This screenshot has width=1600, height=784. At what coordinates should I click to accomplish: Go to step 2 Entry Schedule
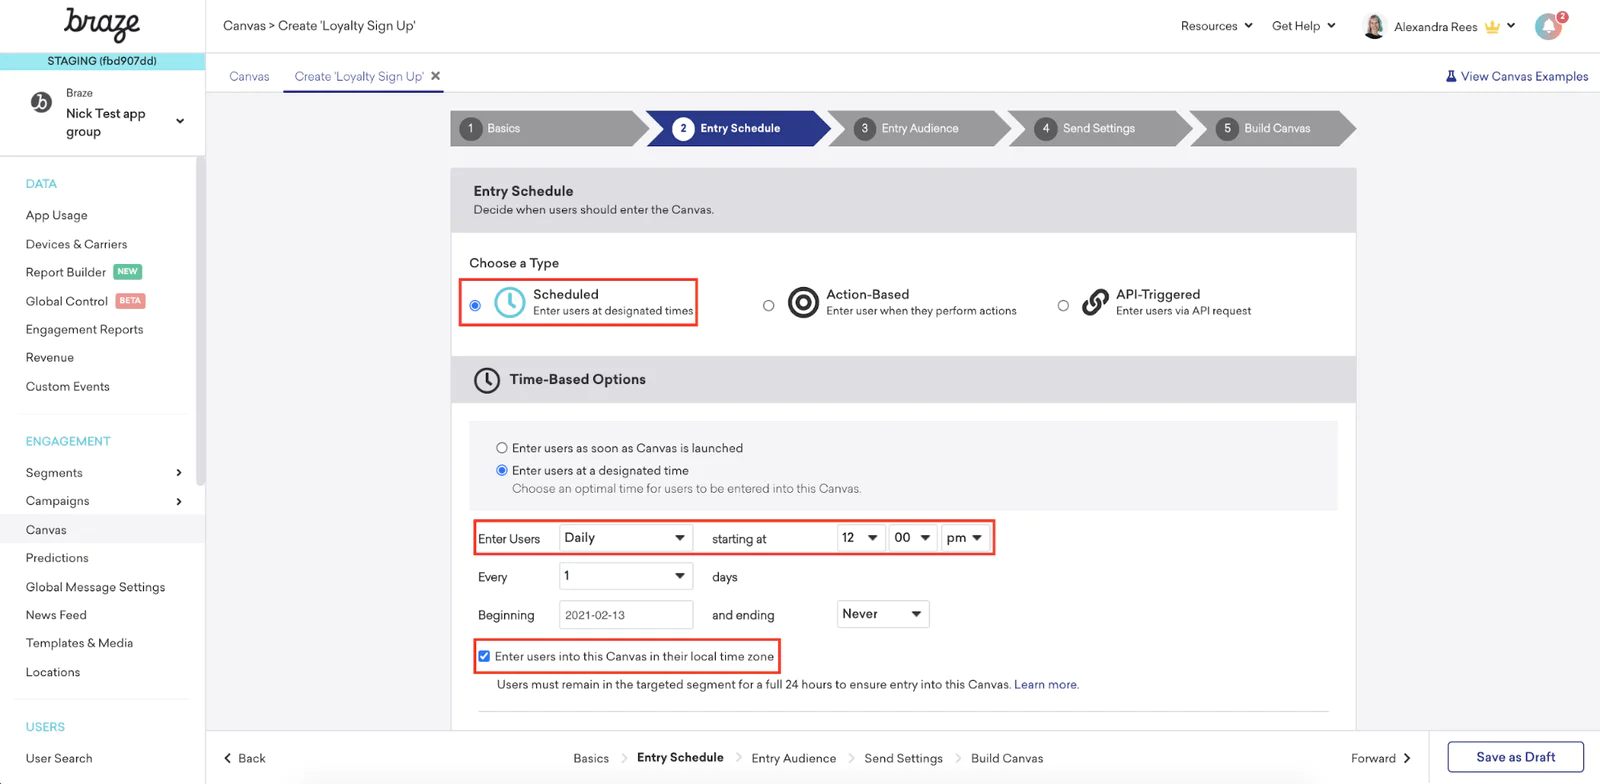739,128
